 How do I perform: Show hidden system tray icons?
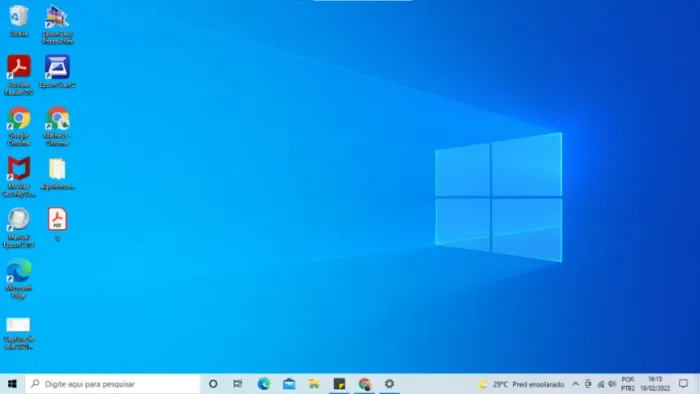tap(575, 384)
